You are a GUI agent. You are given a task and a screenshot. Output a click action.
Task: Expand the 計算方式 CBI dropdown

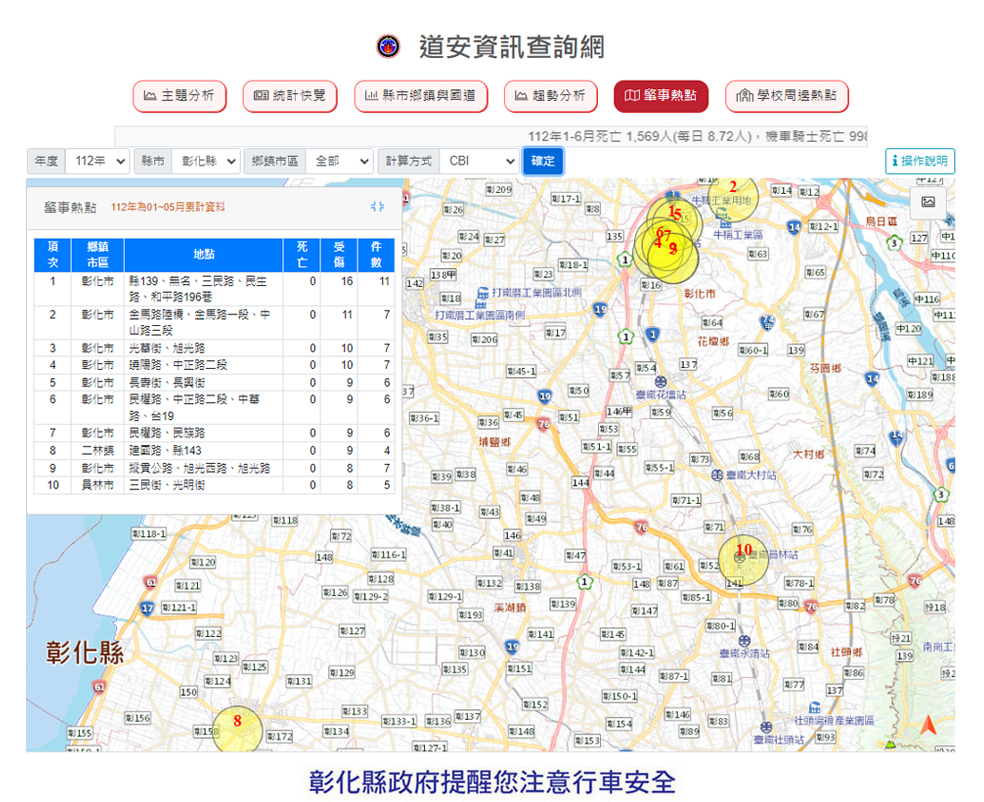(479, 161)
